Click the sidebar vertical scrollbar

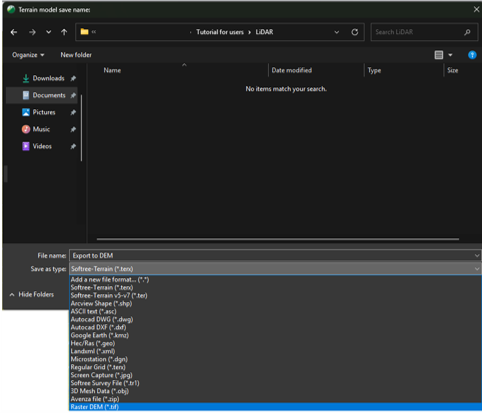coord(81,128)
